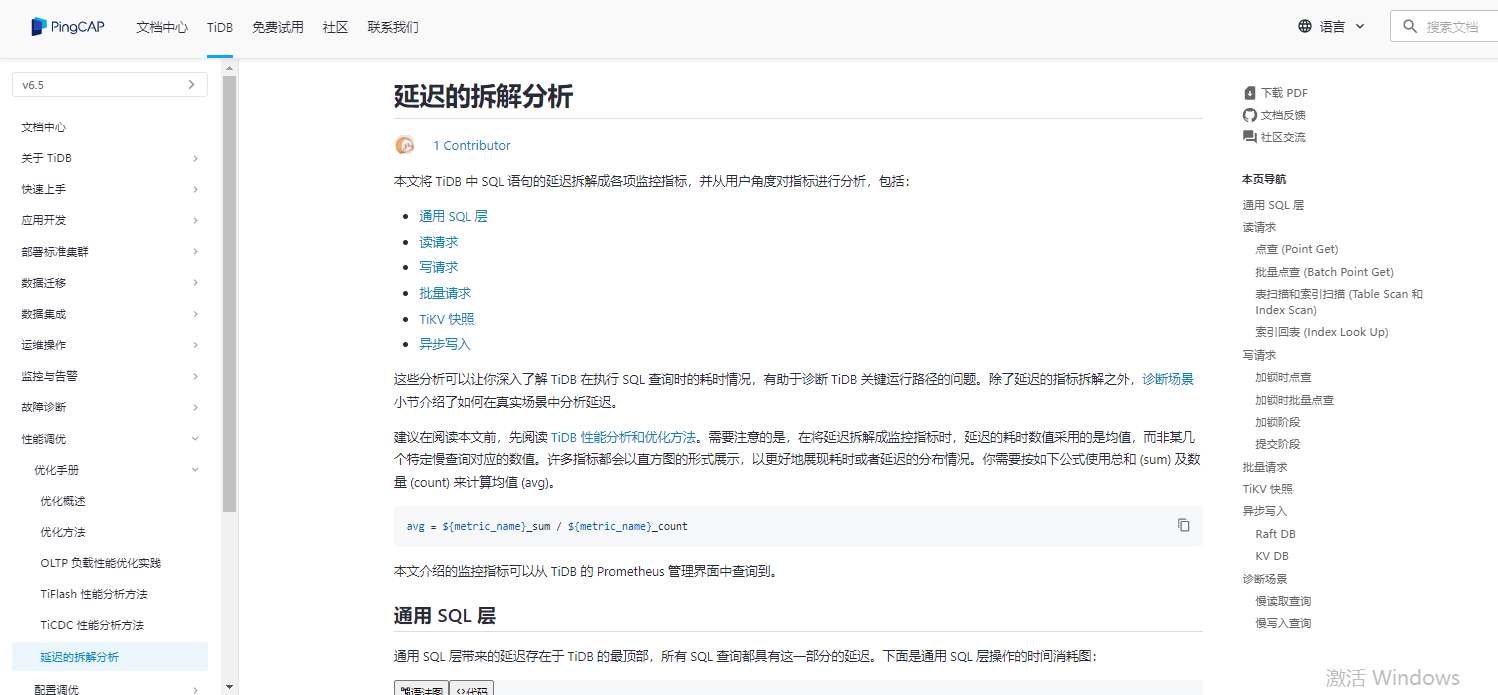The height and width of the screenshot is (695, 1498).
Task: Open OLTP 负载性能优化实践 page
Action: pyautogui.click(x=100, y=563)
